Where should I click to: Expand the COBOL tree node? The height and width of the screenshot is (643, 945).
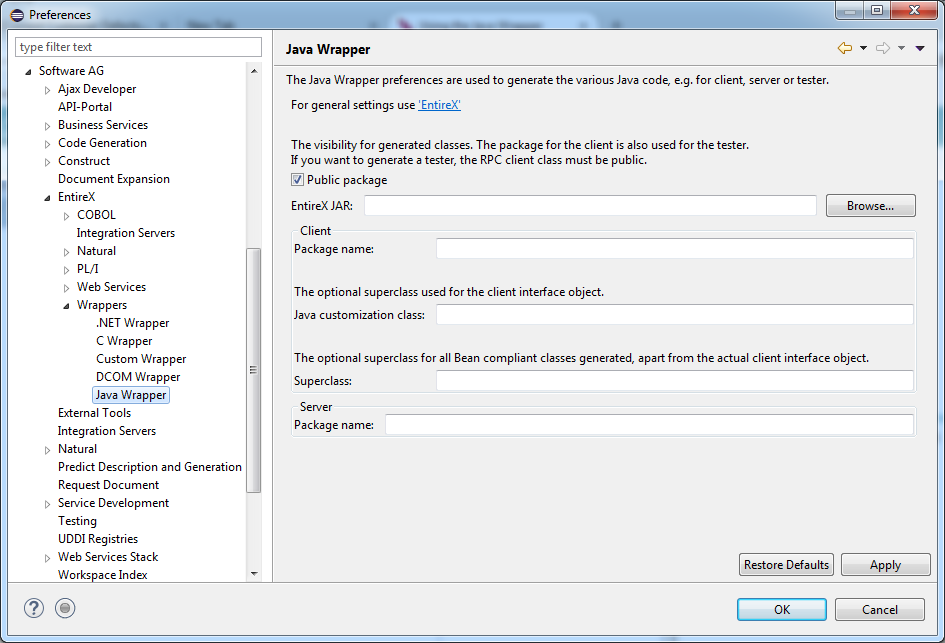[66, 216]
